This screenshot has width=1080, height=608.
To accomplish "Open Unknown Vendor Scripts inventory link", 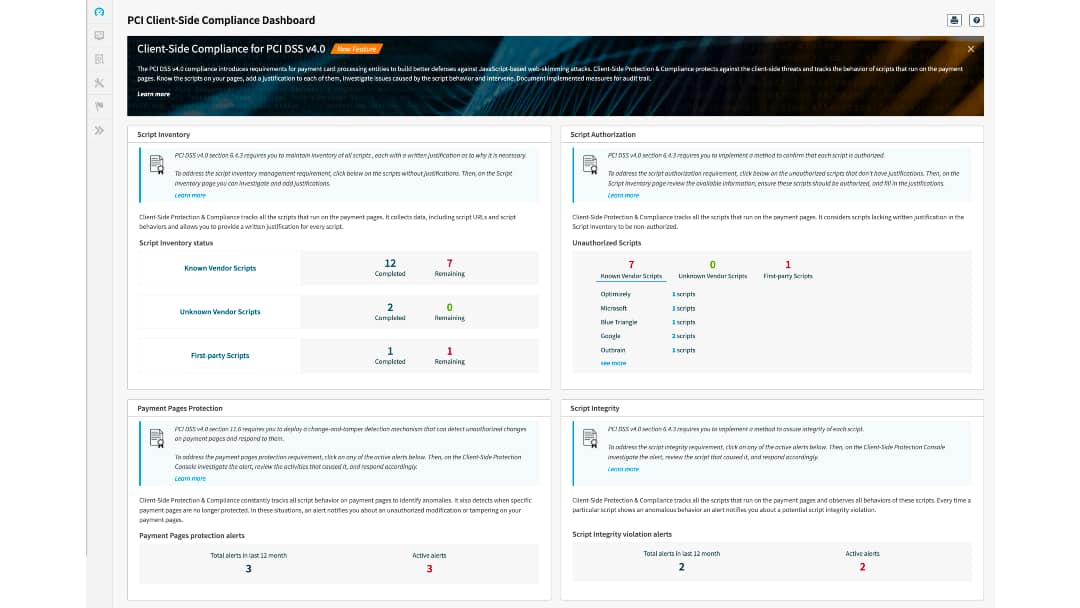I will click(220, 312).
